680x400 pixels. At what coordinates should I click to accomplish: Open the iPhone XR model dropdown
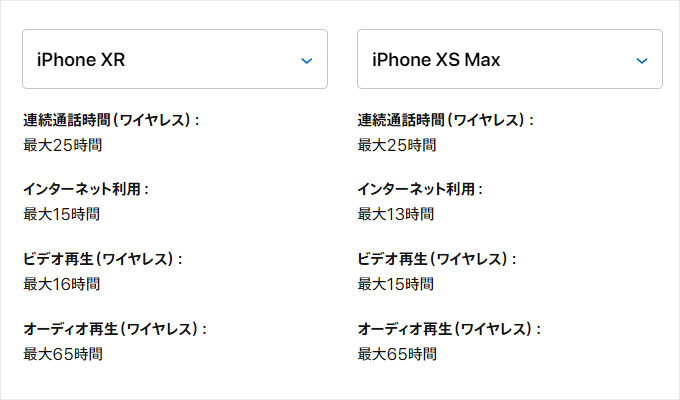[175, 59]
